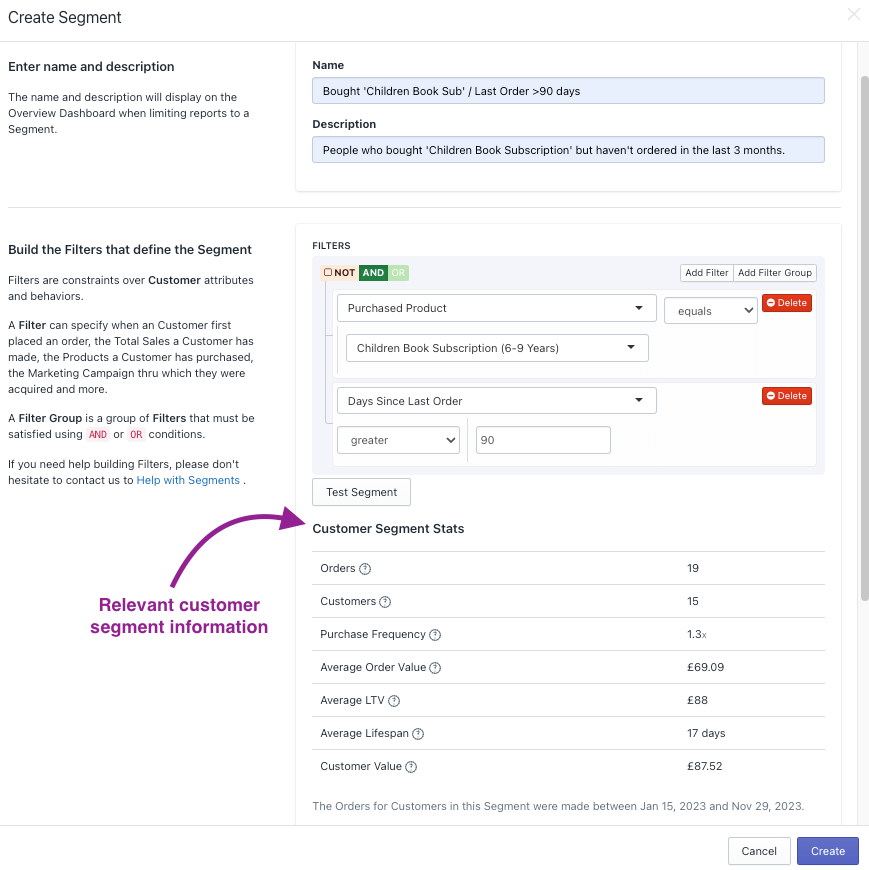Screen dimensions: 869x870
Task: Click the dialog vertical scrollbar
Action: [865, 338]
